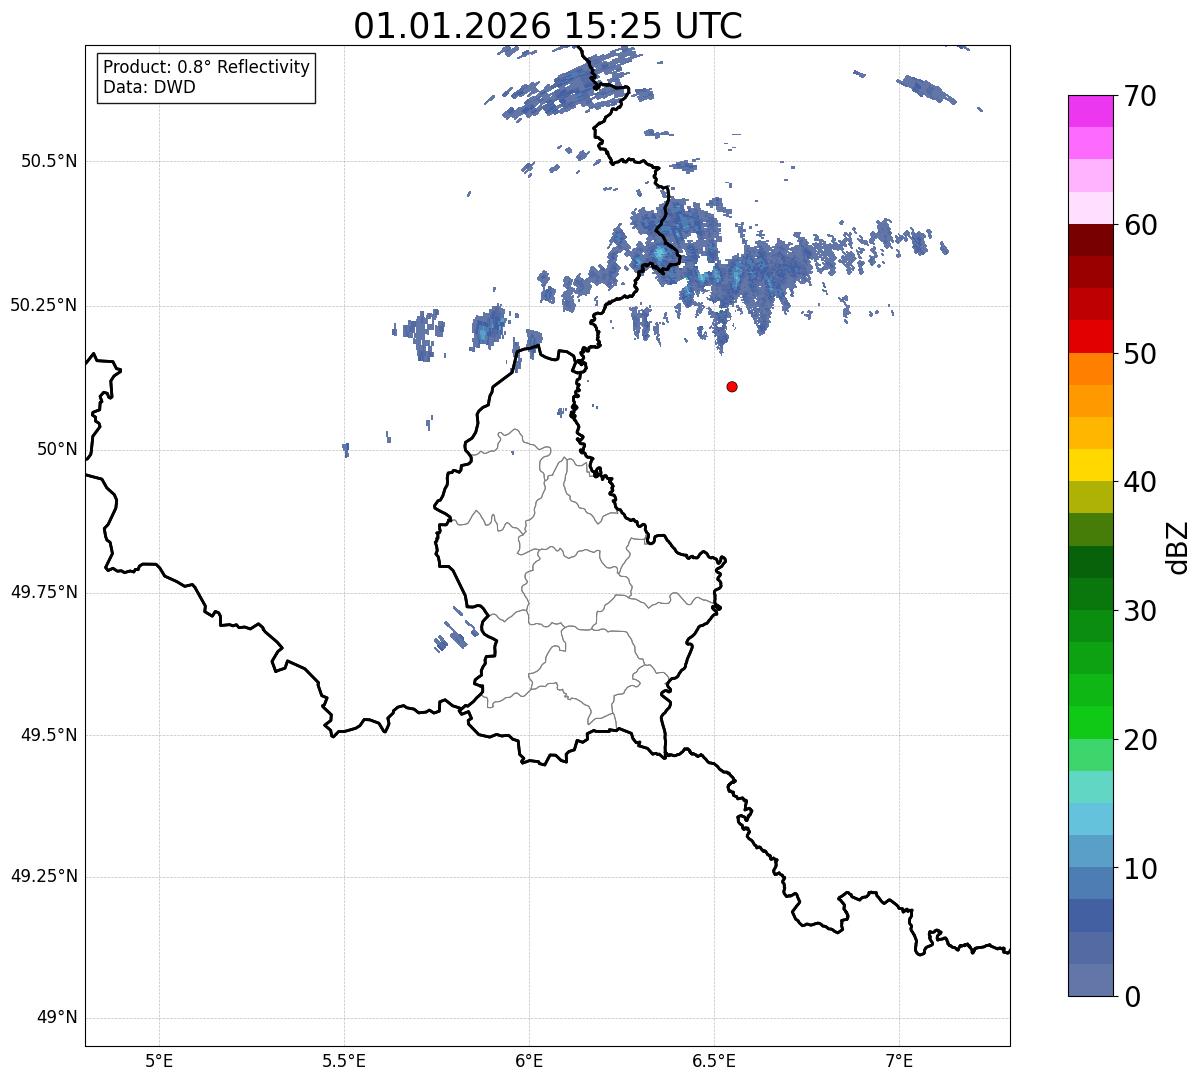Click the 50.25°N latitude label

[44, 305]
